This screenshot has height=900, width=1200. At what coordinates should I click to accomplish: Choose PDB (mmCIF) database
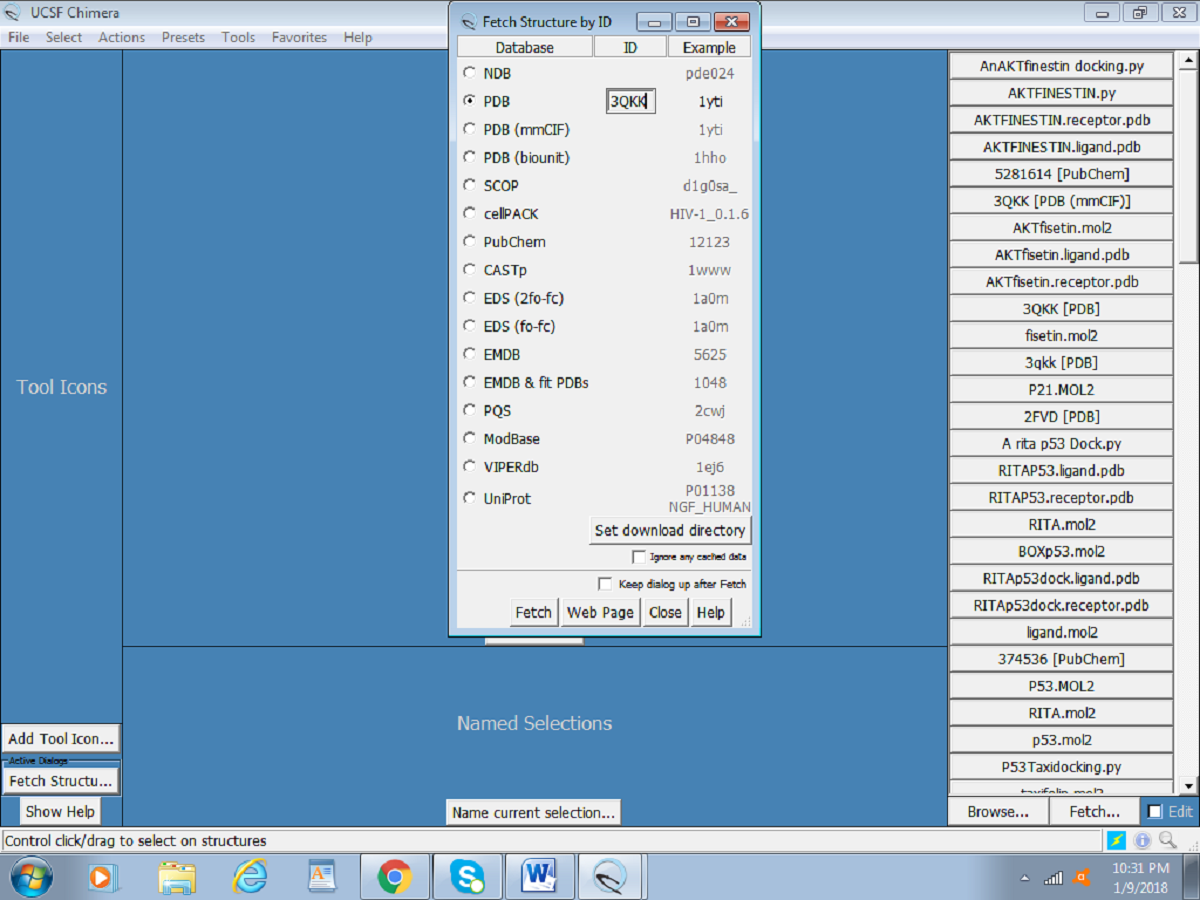tap(469, 129)
